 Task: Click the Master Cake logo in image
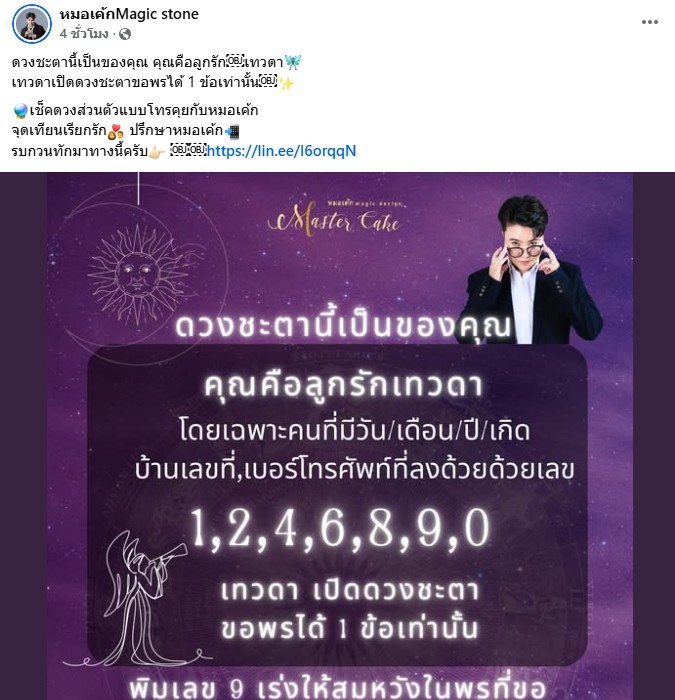coord(334,218)
